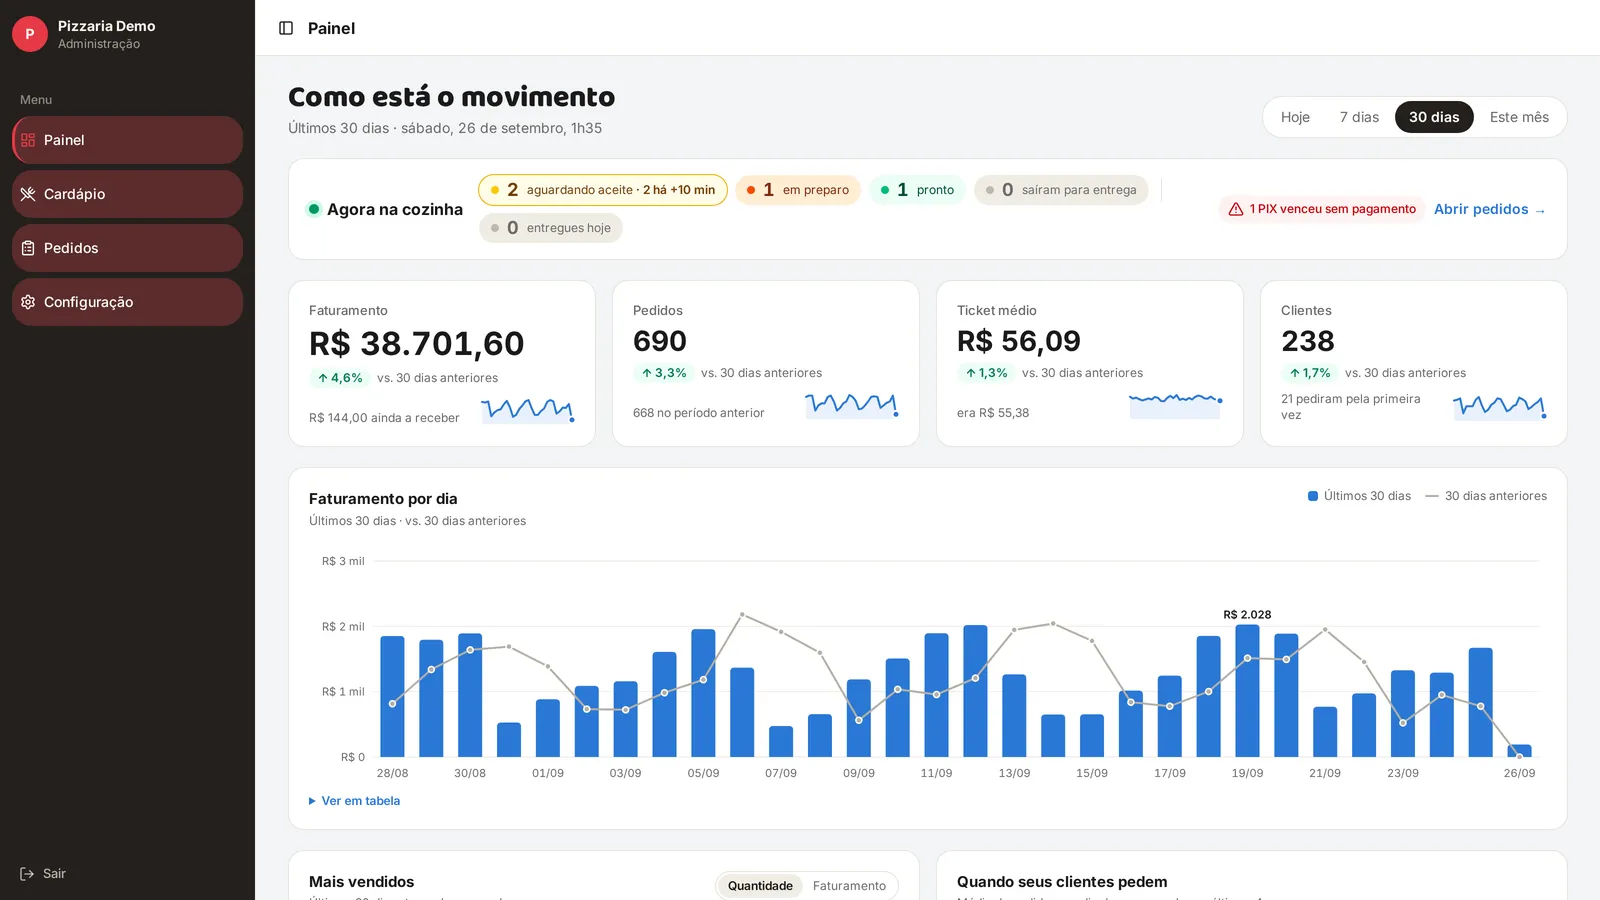The height and width of the screenshot is (900, 1600).
Task: Click the Pedidos clipboard icon
Action: (x=28, y=248)
